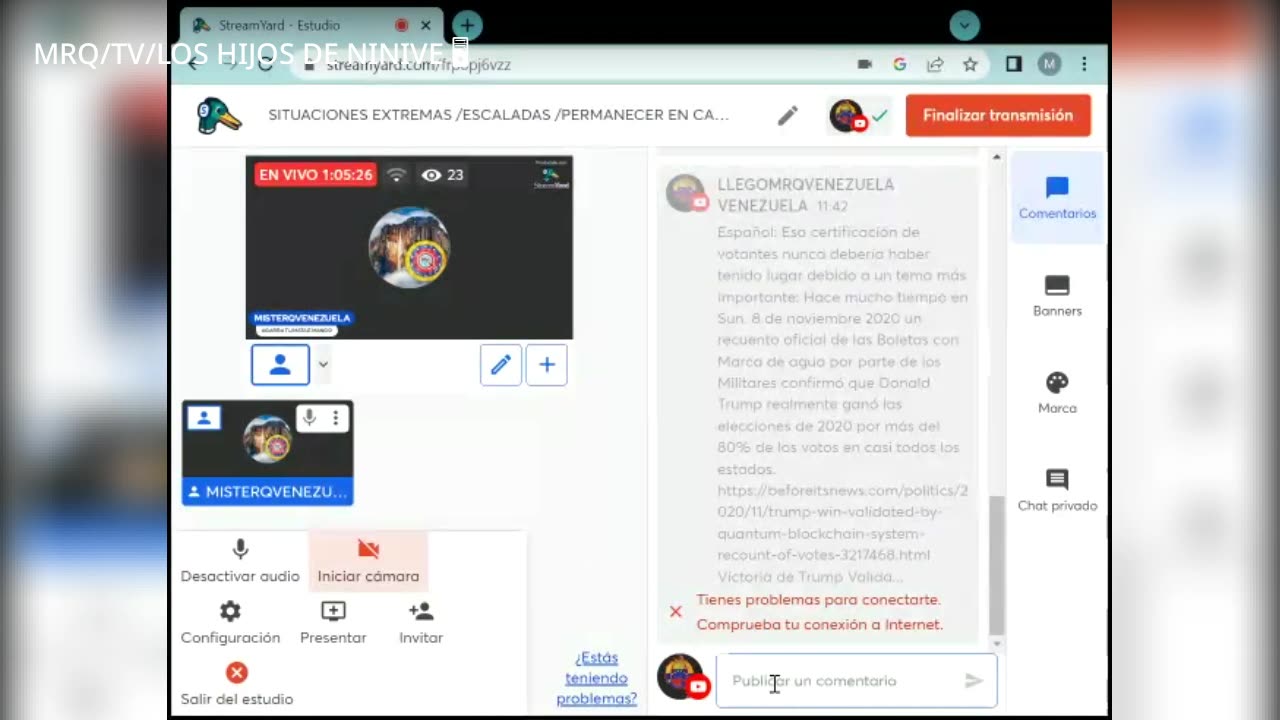
Task: Open a new browser tab
Action: tap(467, 26)
